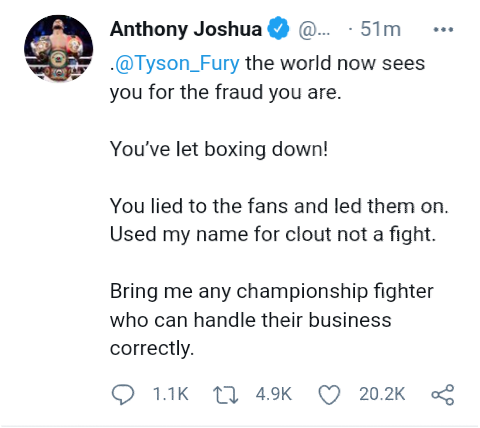Open Anthony Joshua's profile picture
This screenshot has width=480, height=428.
(59, 49)
